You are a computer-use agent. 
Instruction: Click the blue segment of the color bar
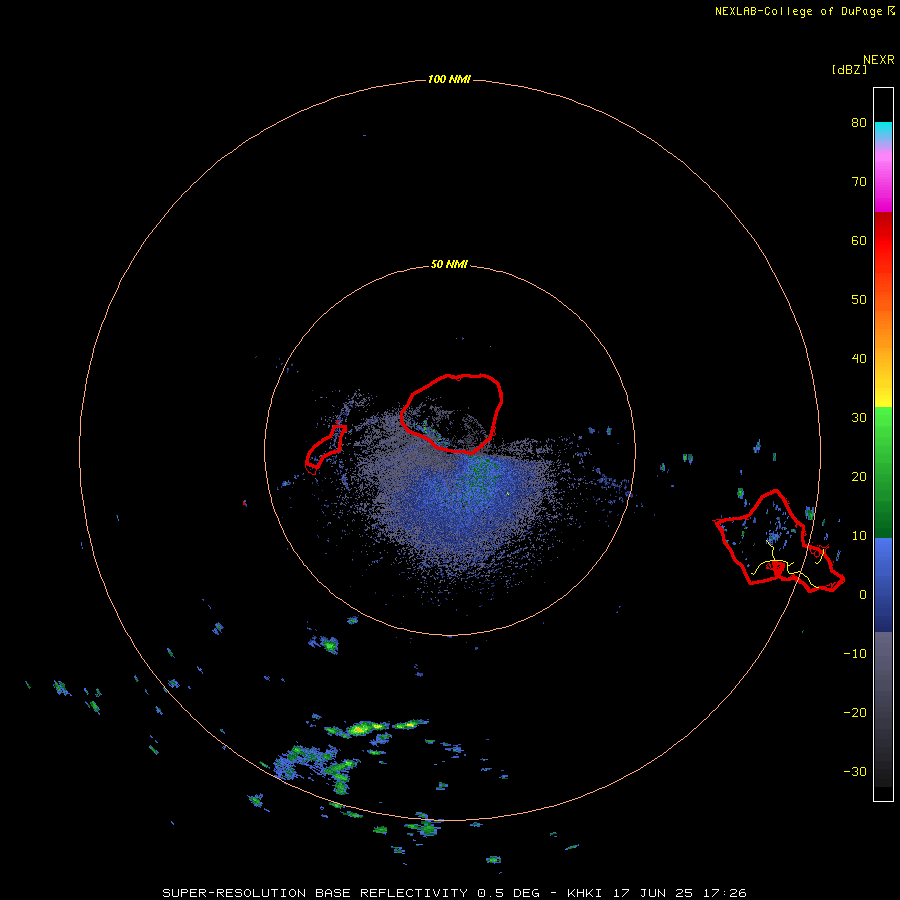[883, 584]
